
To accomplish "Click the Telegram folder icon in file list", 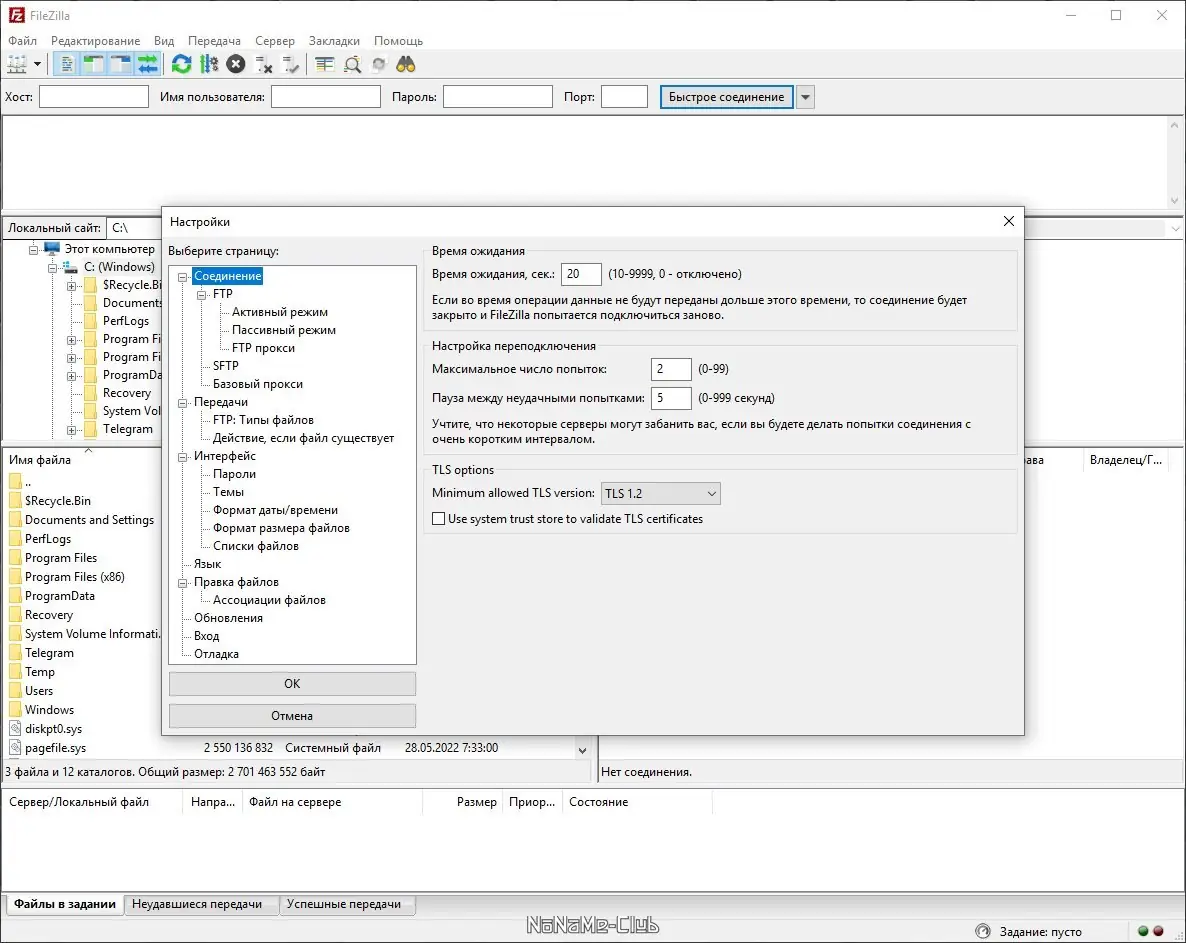I will (x=15, y=653).
